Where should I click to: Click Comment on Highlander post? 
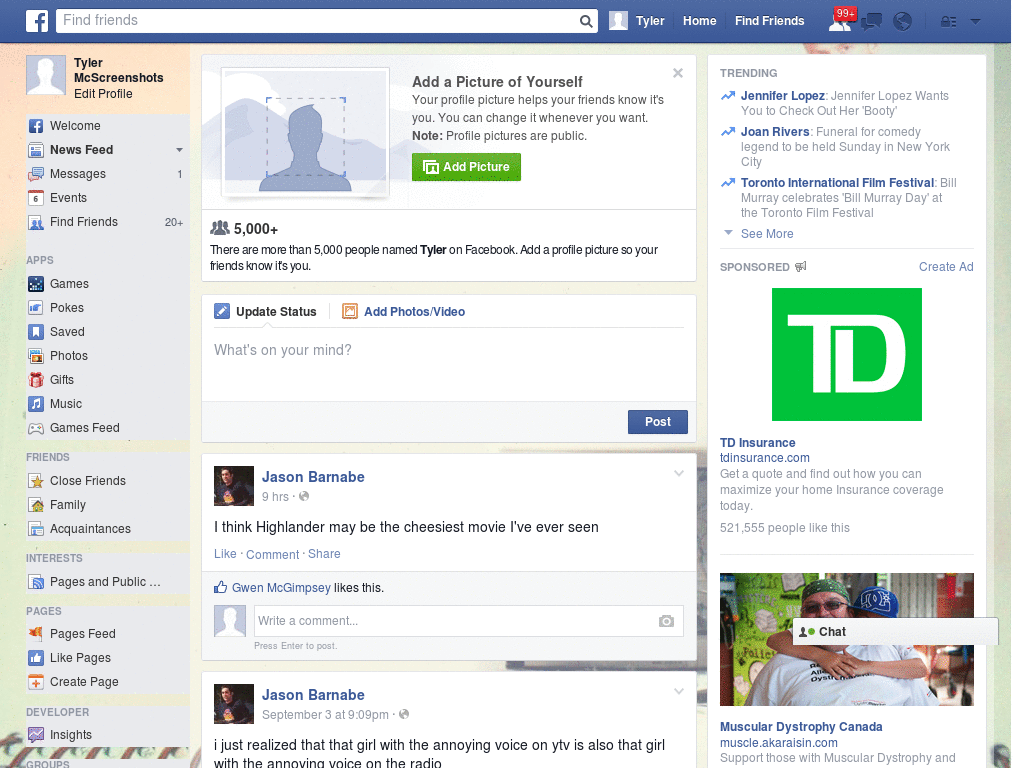click(x=272, y=554)
